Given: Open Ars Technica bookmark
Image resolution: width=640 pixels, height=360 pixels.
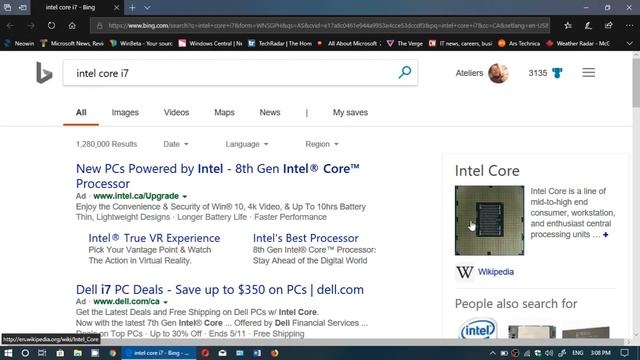Looking at the screenshot, I should pyautogui.click(x=519, y=43).
